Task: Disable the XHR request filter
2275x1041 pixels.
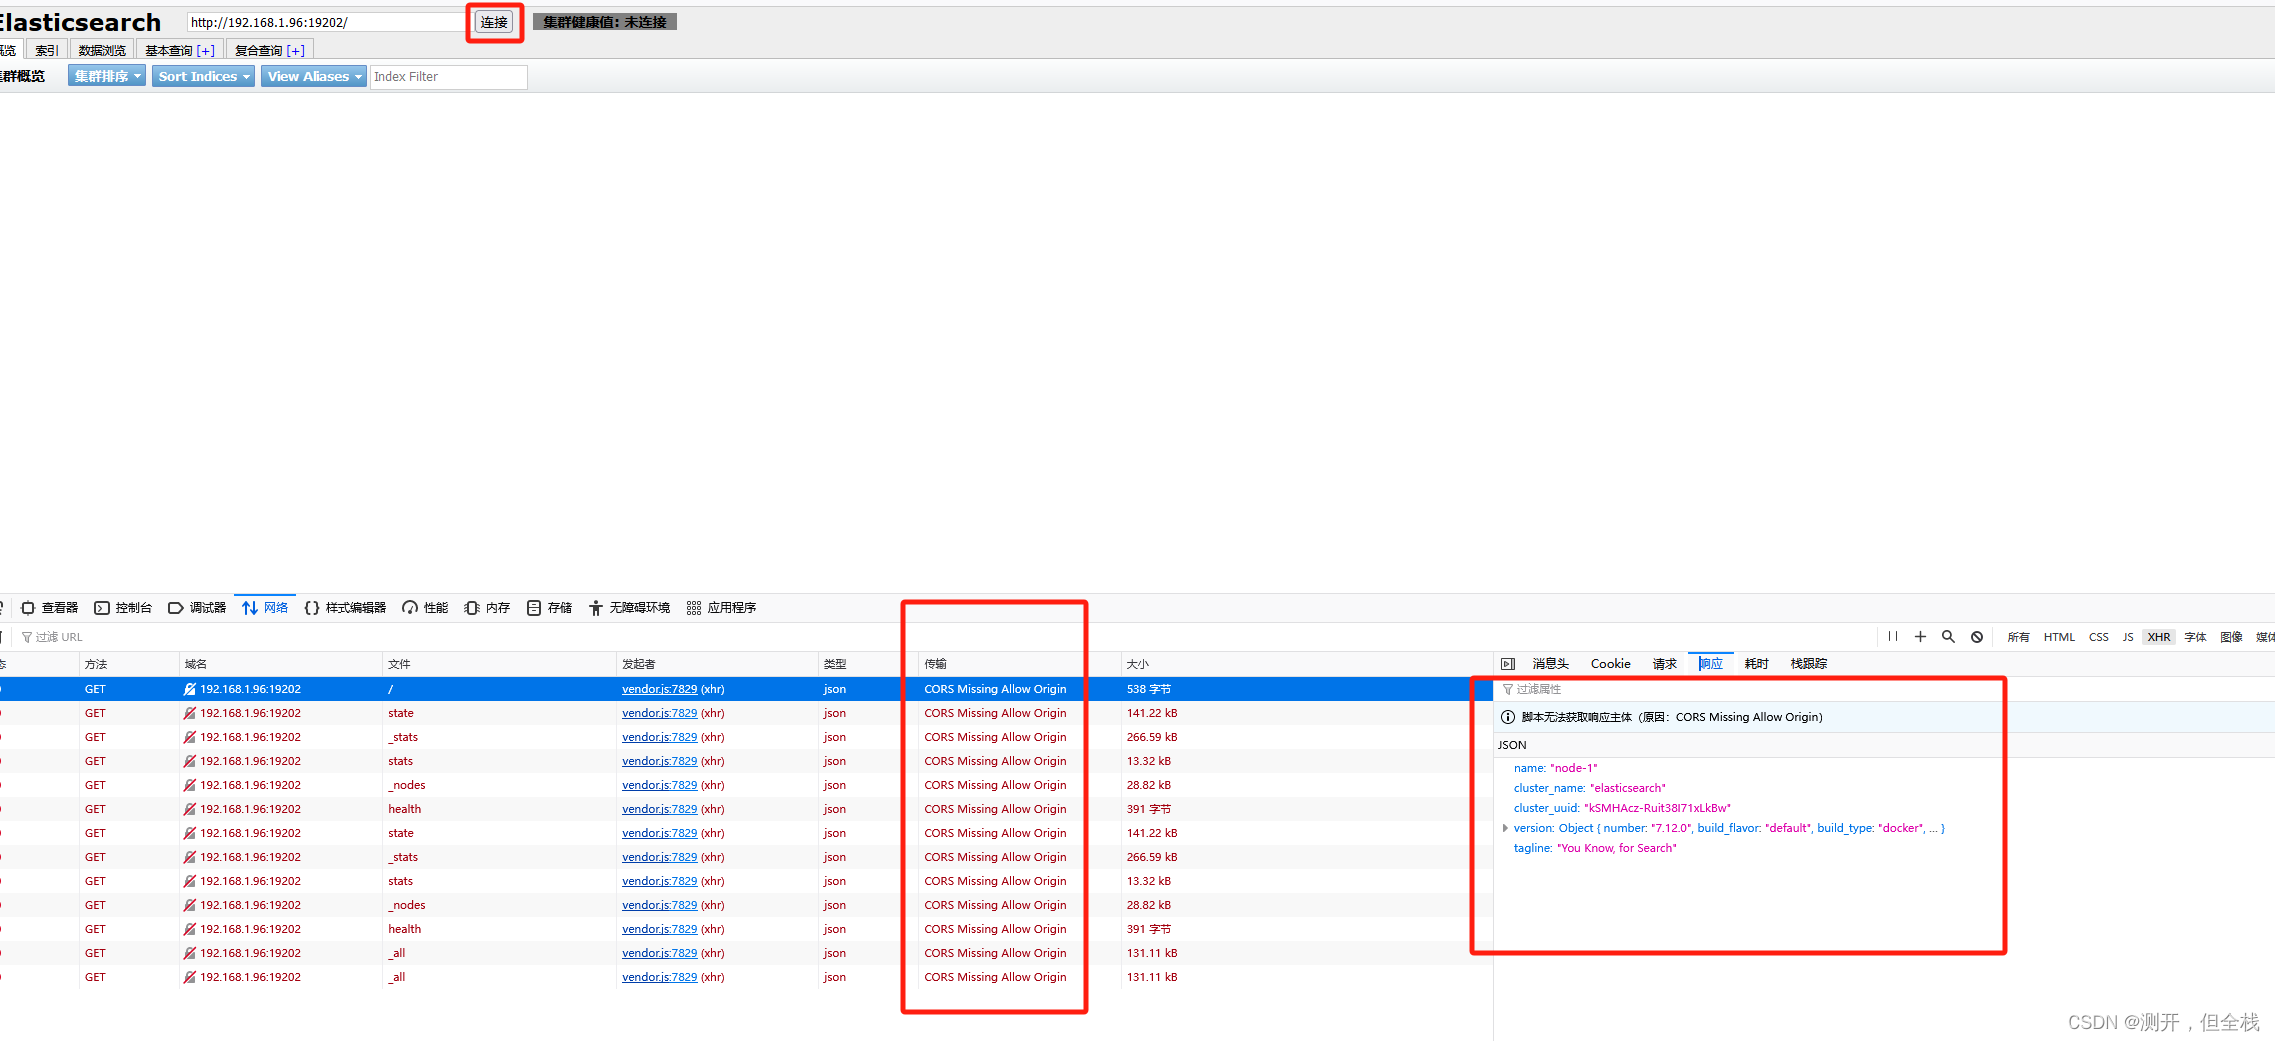Action: coord(2159,636)
